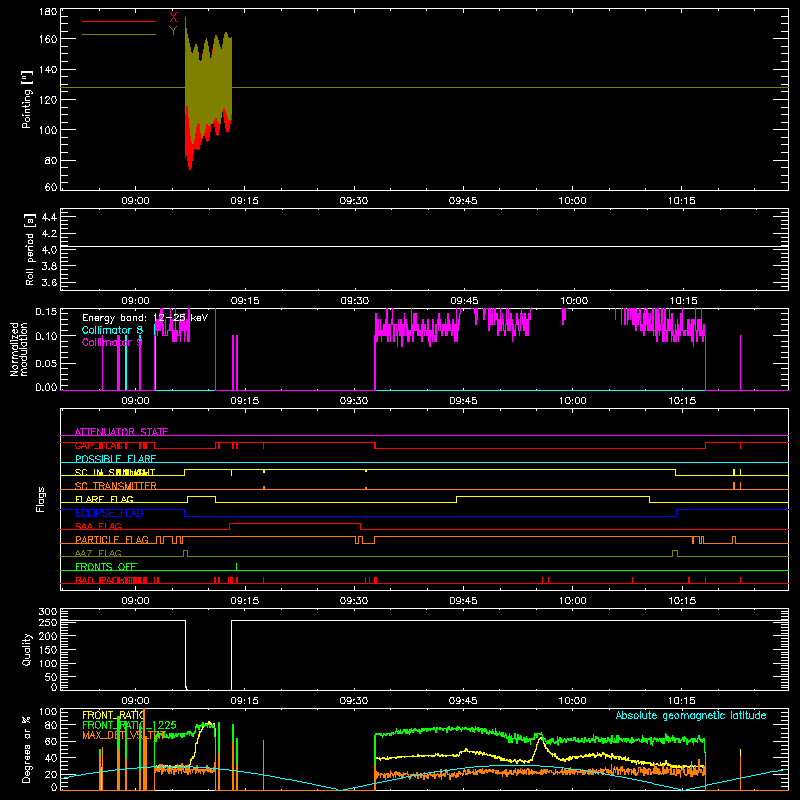Viewport: 800px width, 800px height.
Task: Click the 10:00 time label below modulation plot
Action: 573,401
